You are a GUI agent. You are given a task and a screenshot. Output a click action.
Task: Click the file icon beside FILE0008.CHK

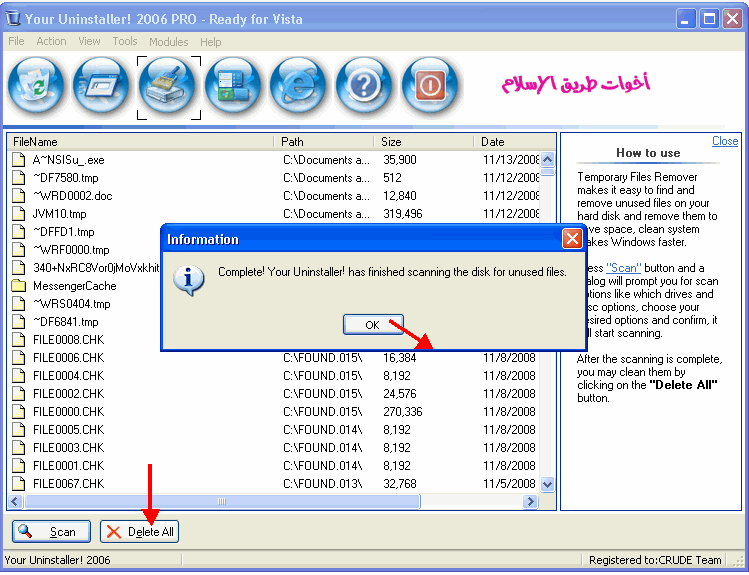coord(19,340)
